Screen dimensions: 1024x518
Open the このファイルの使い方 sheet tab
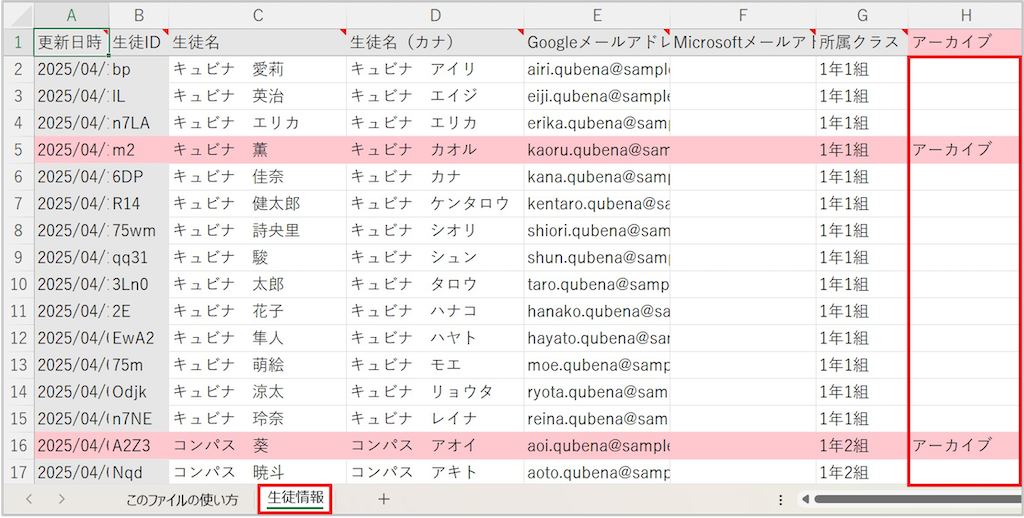(x=182, y=500)
